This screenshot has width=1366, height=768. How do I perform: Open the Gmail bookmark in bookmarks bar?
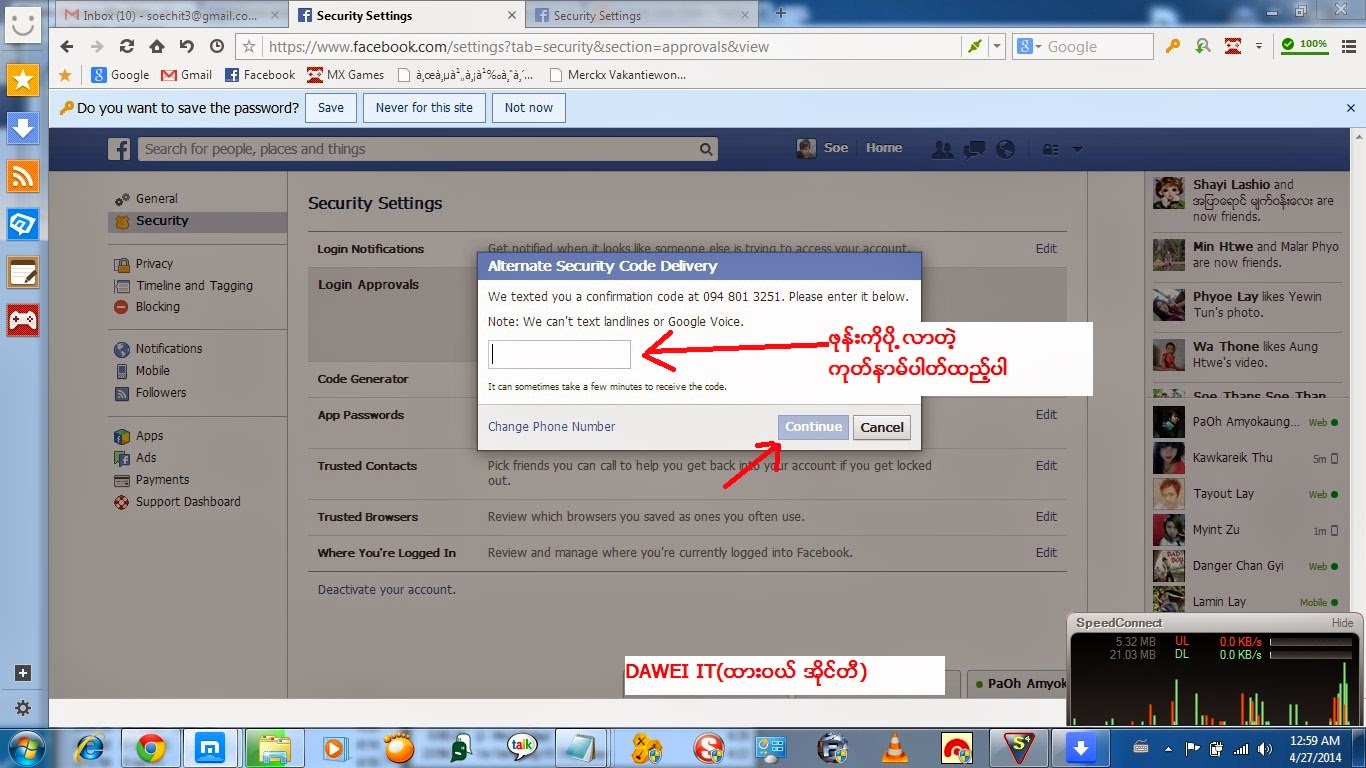pos(187,74)
